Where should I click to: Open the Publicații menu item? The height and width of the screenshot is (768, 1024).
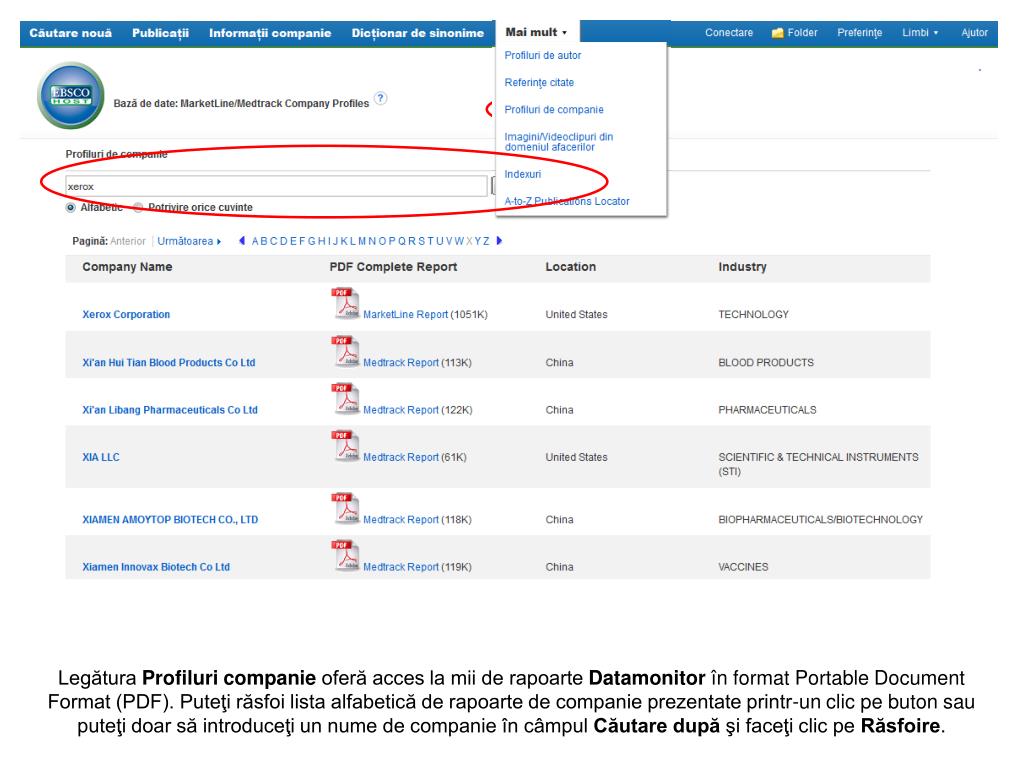coord(161,33)
